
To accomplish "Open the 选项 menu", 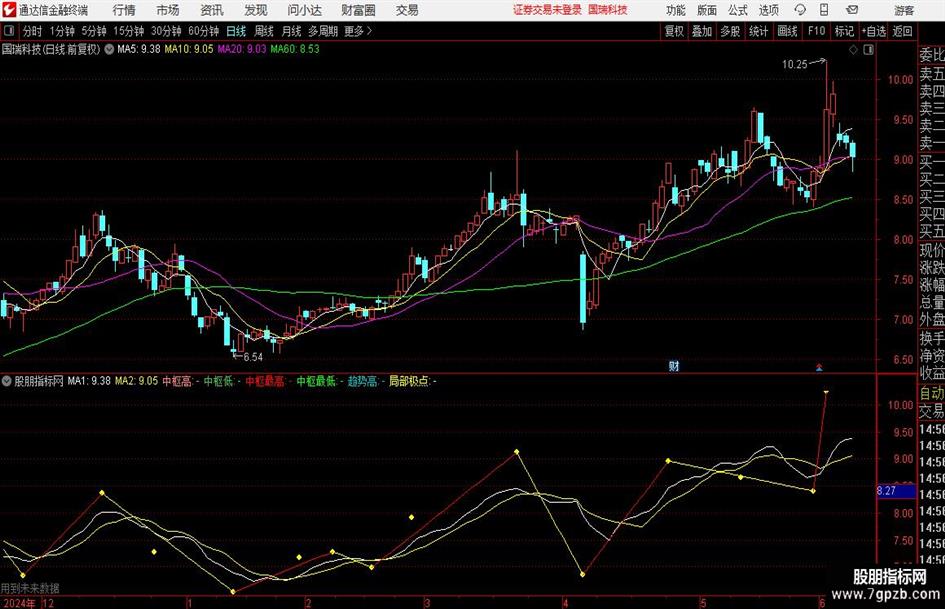I will pos(768,10).
